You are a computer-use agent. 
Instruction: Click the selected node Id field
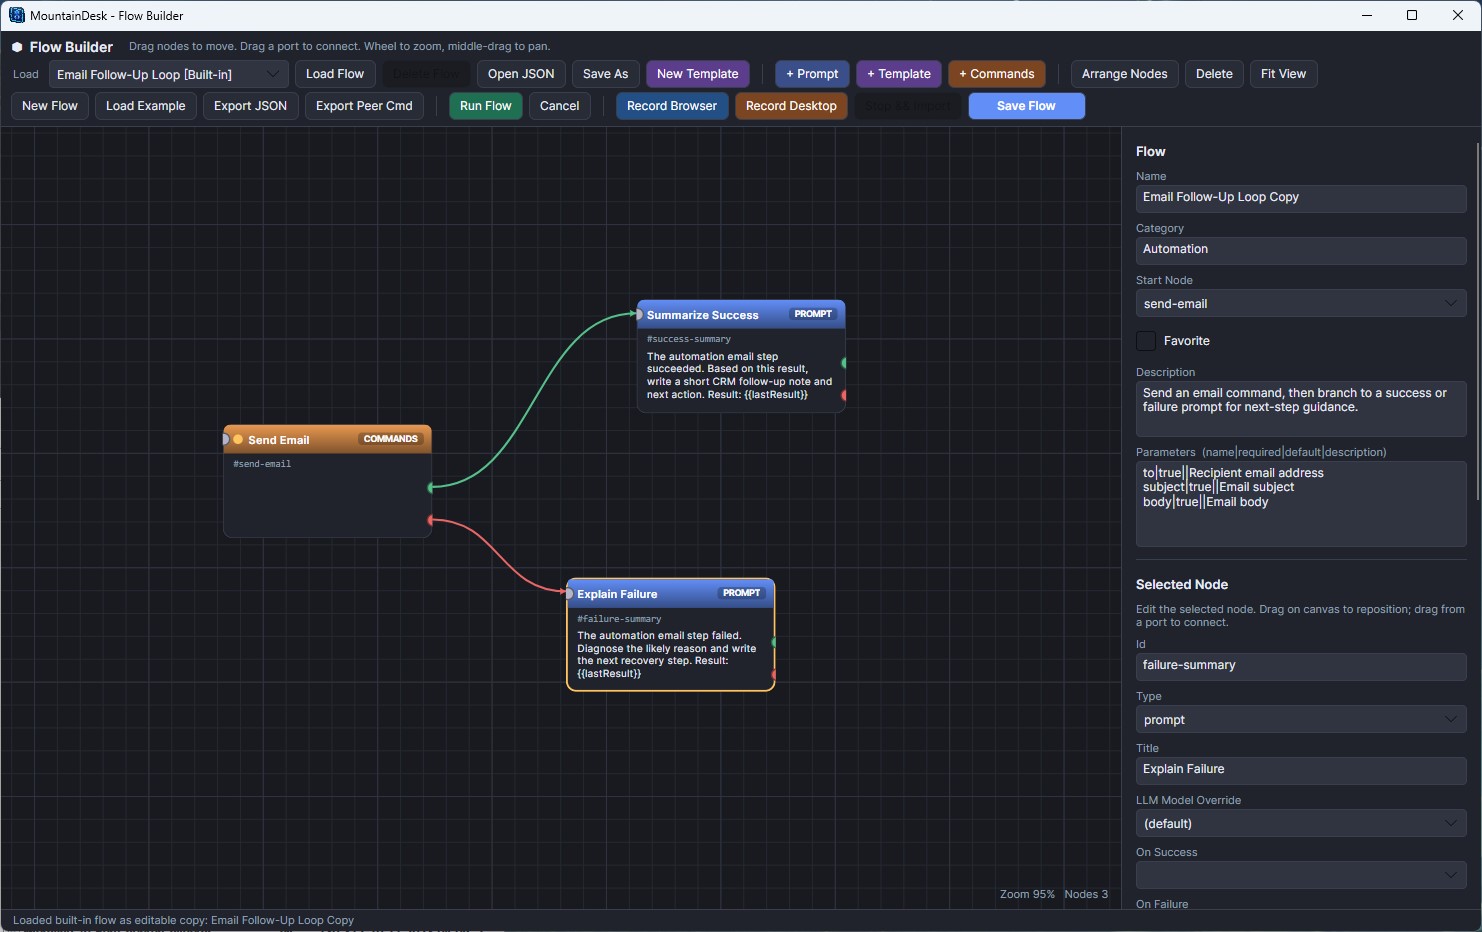(x=1301, y=666)
